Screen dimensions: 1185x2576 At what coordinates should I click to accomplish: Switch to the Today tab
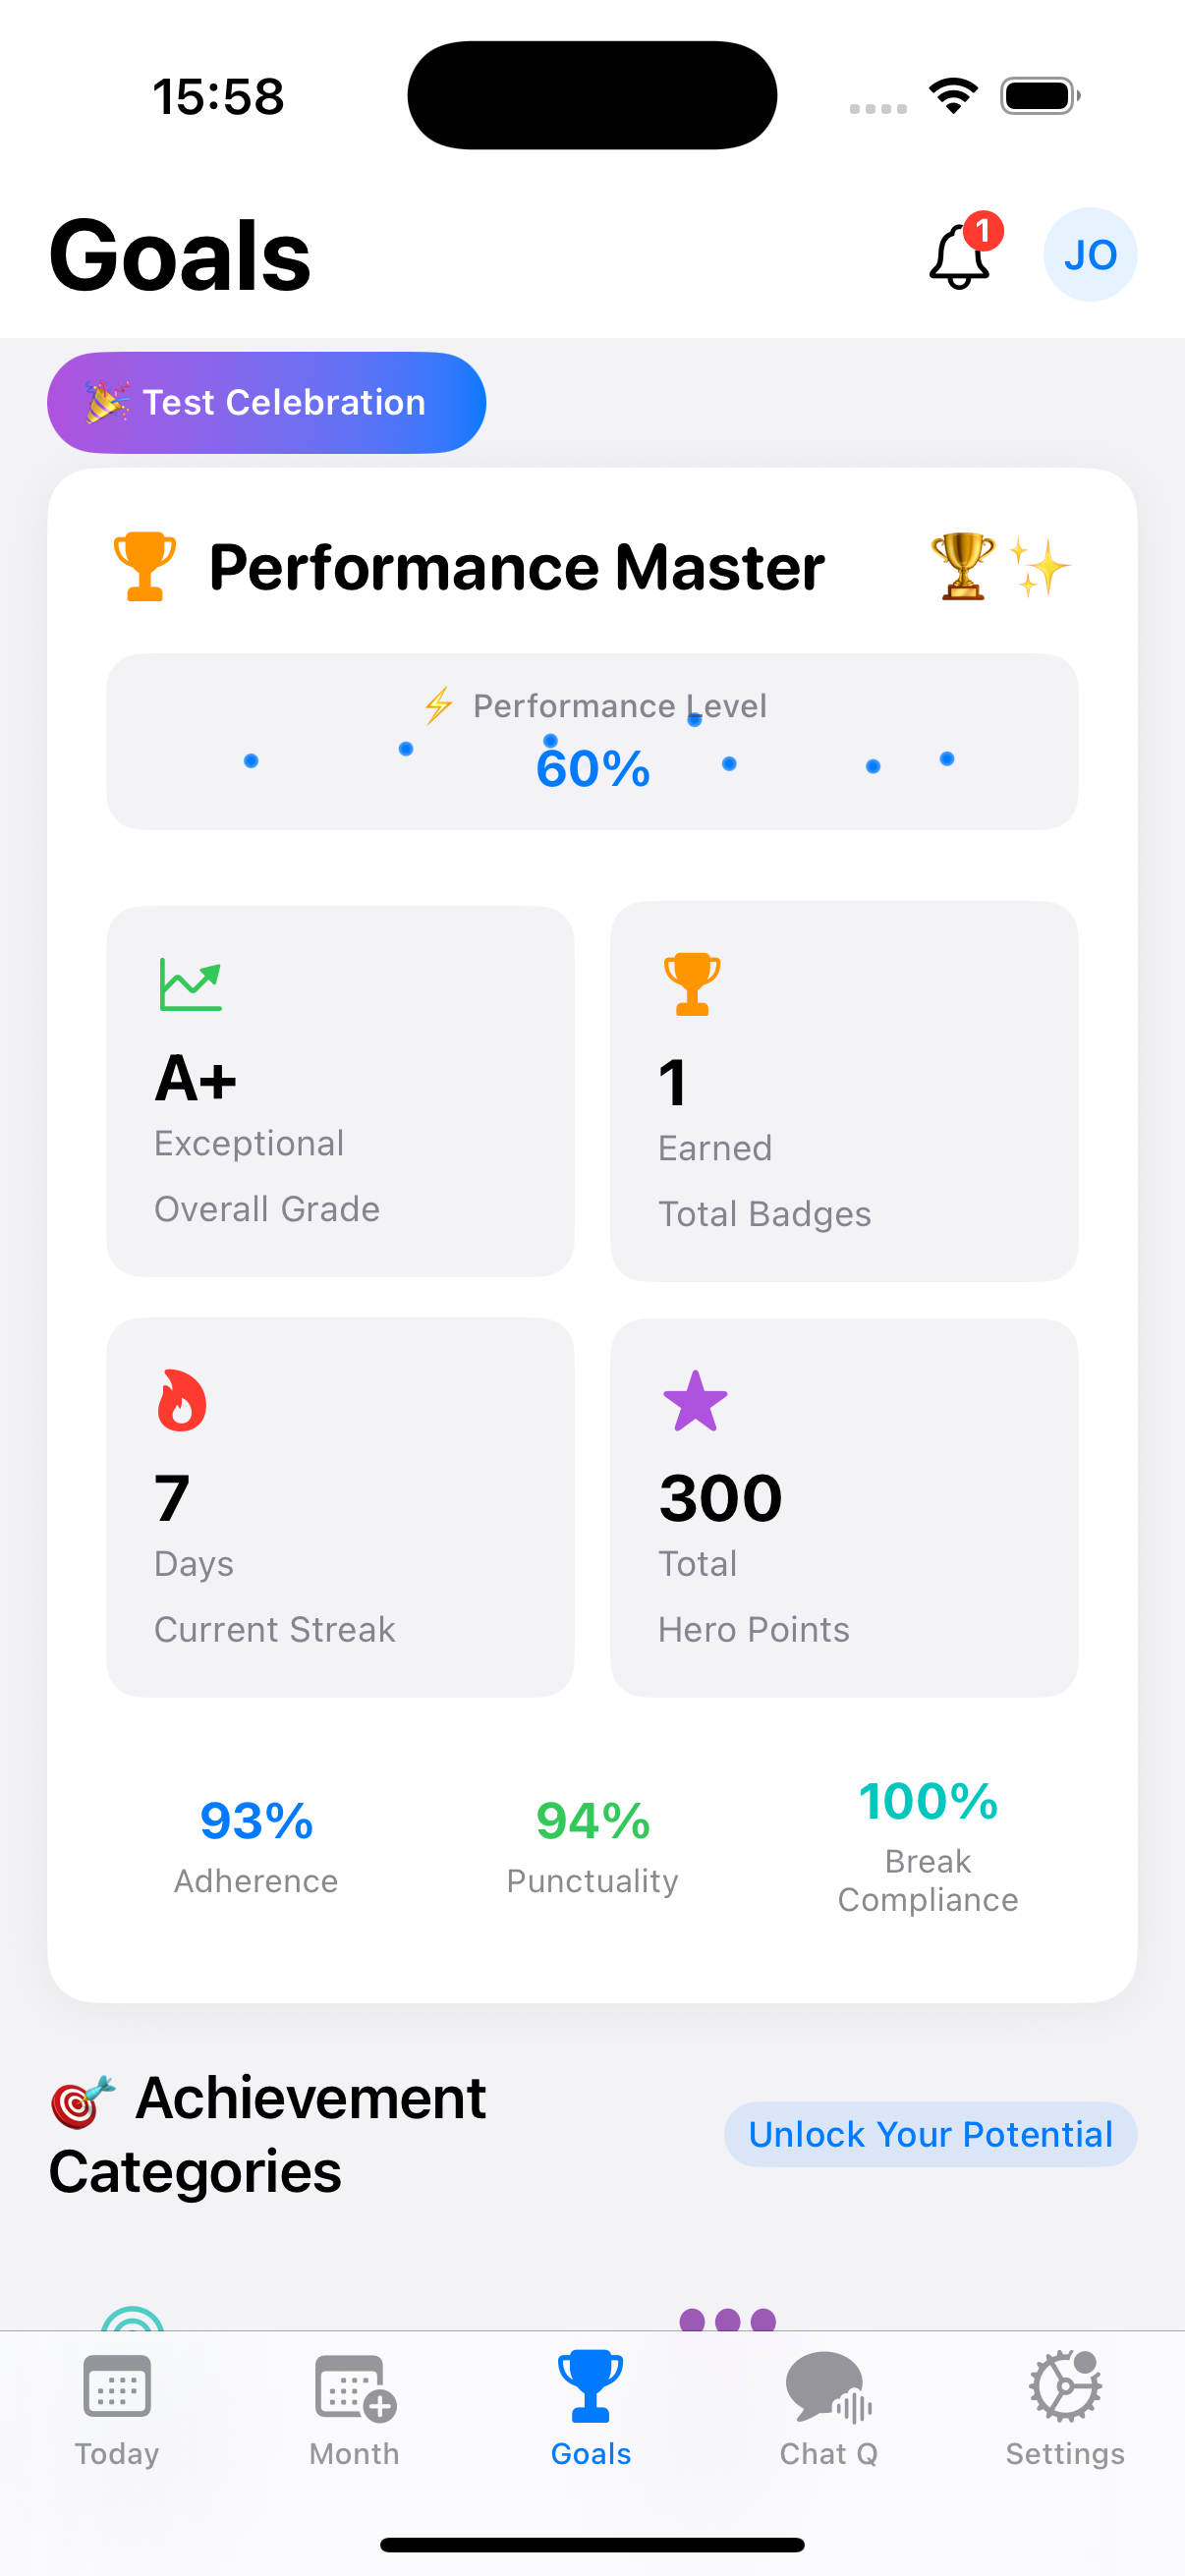117,2408
